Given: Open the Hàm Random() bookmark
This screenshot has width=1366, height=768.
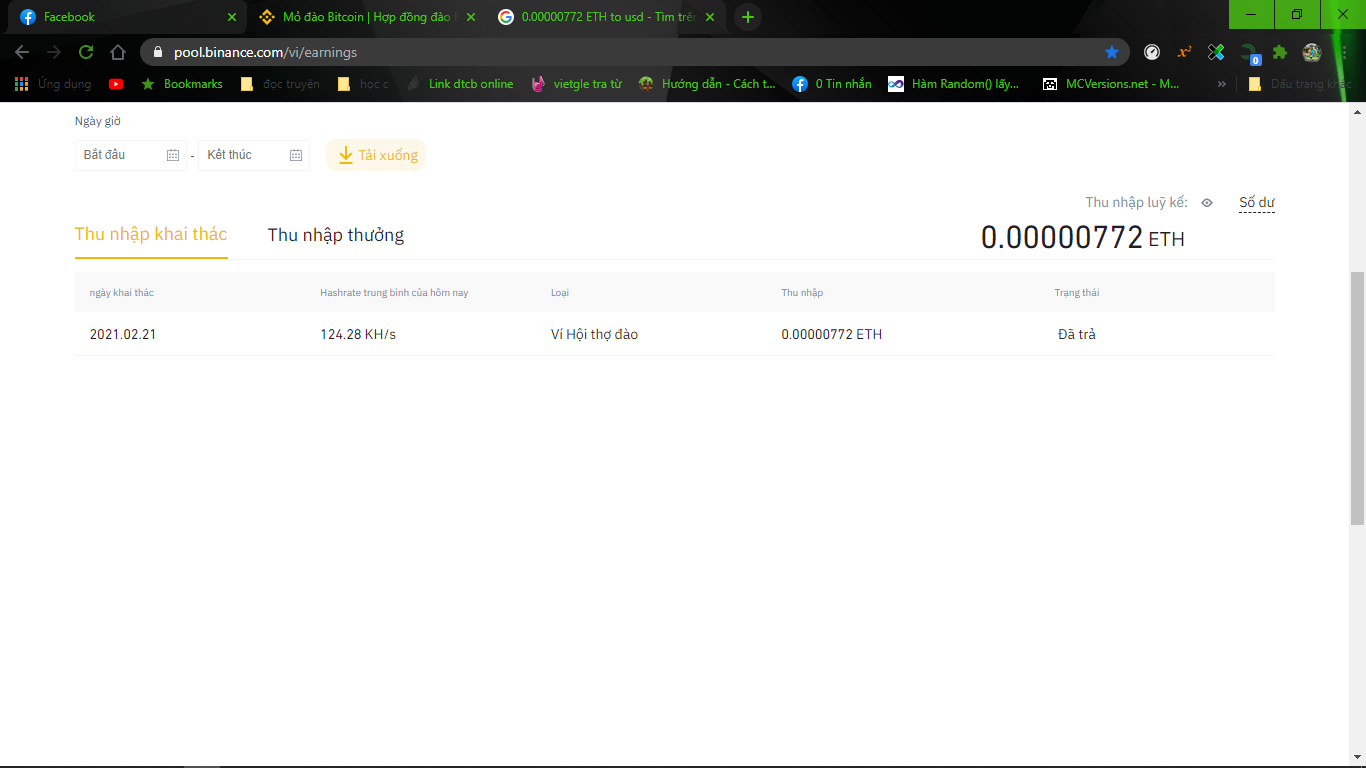Looking at the screenshot, I should tap(954, 84).
